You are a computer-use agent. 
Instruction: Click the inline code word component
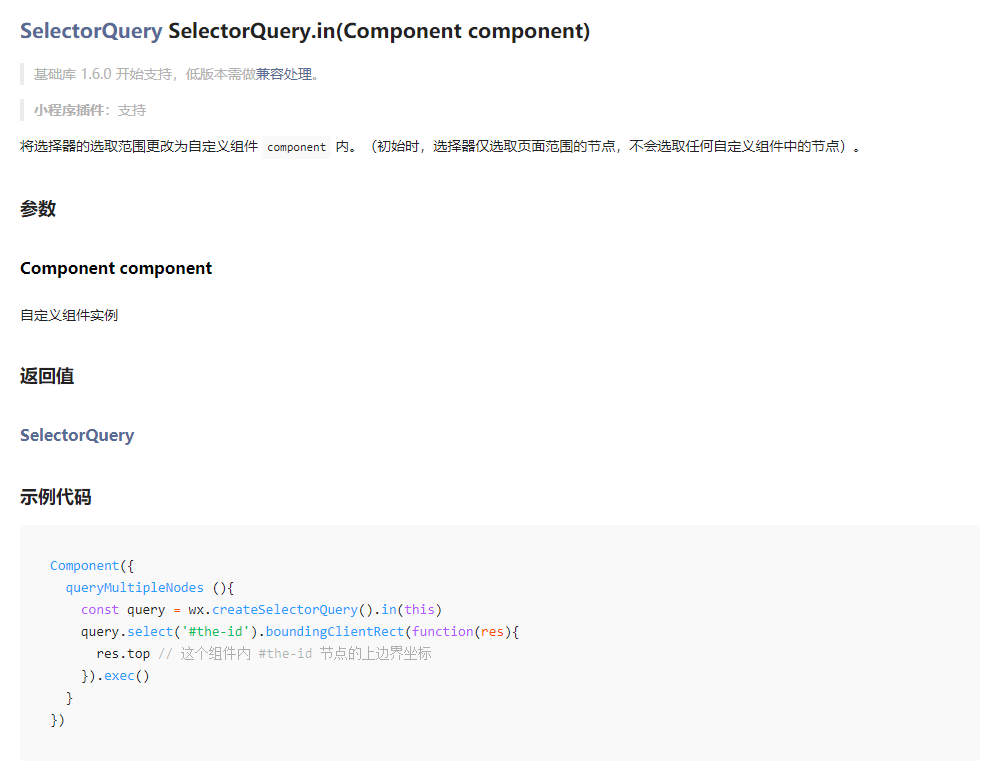tap(296, 147)
